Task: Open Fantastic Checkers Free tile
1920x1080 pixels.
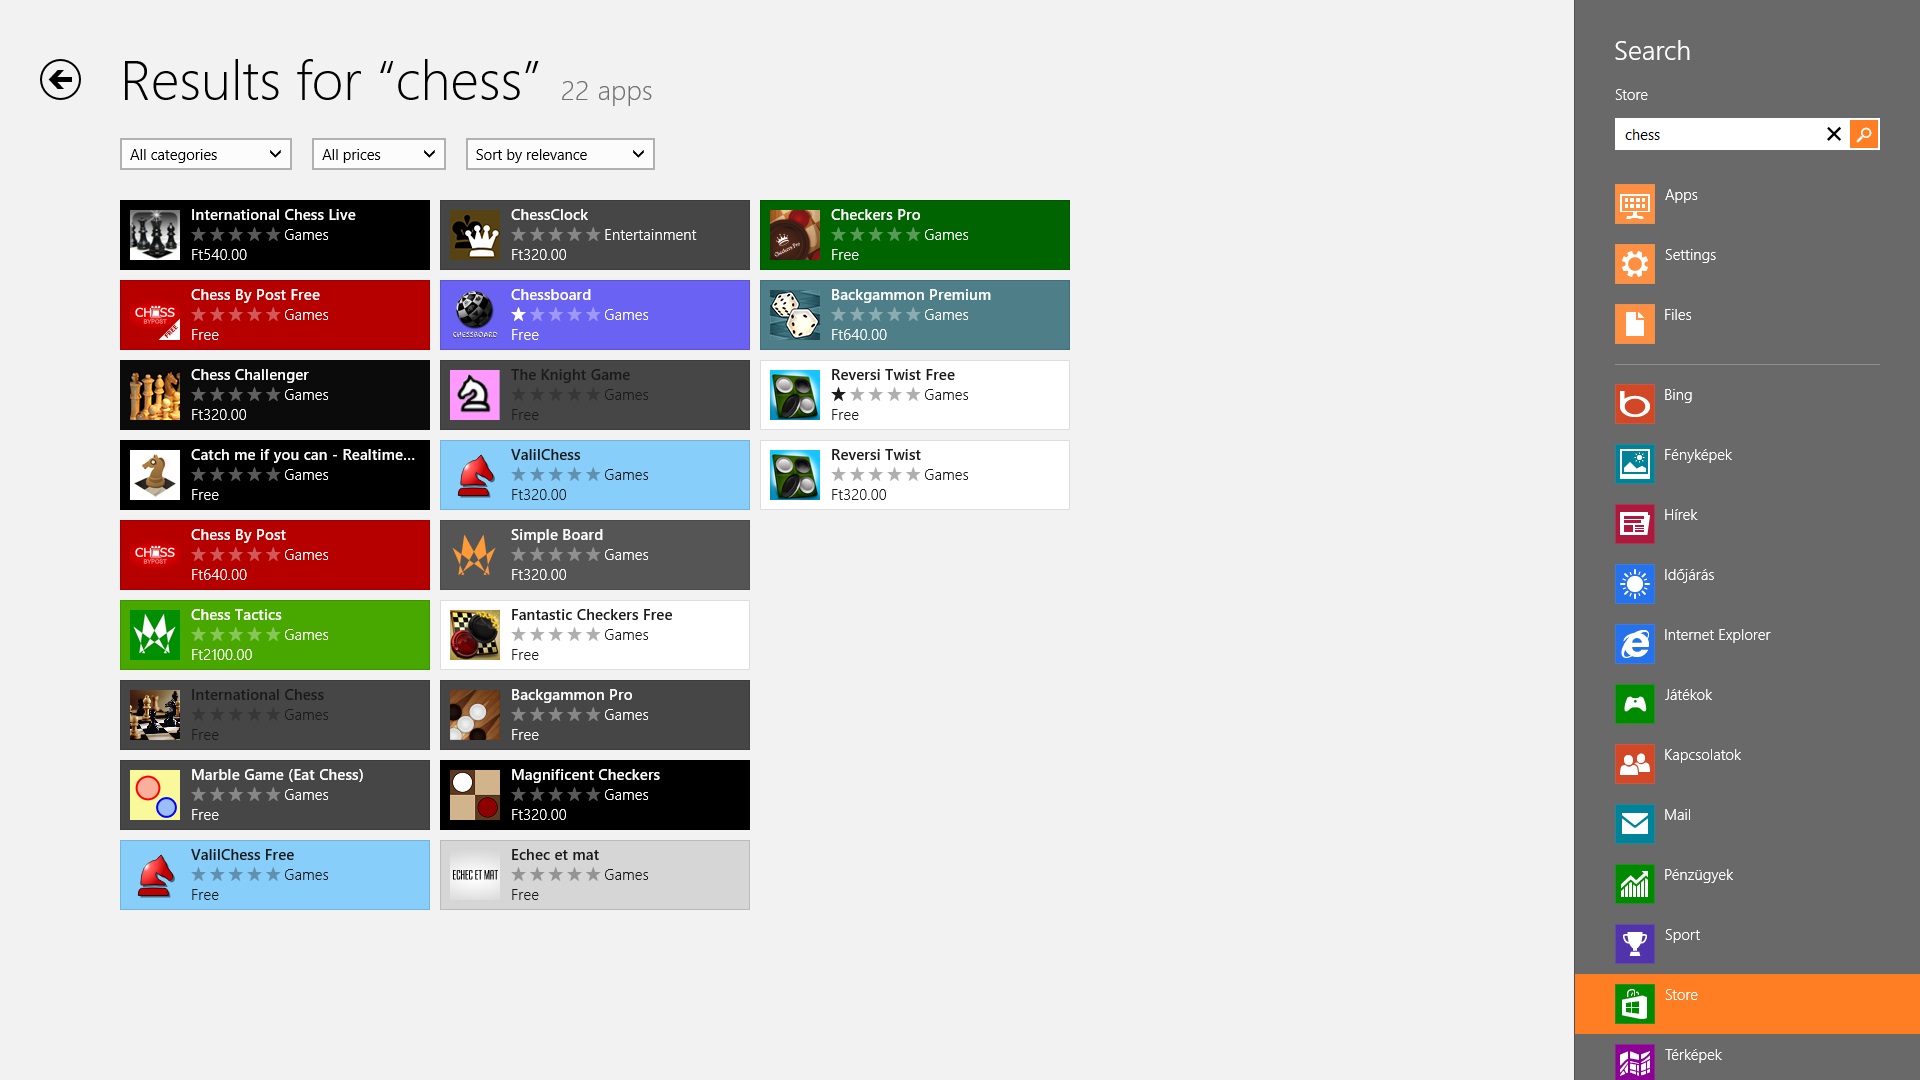Action: click(x=595, y=635)
